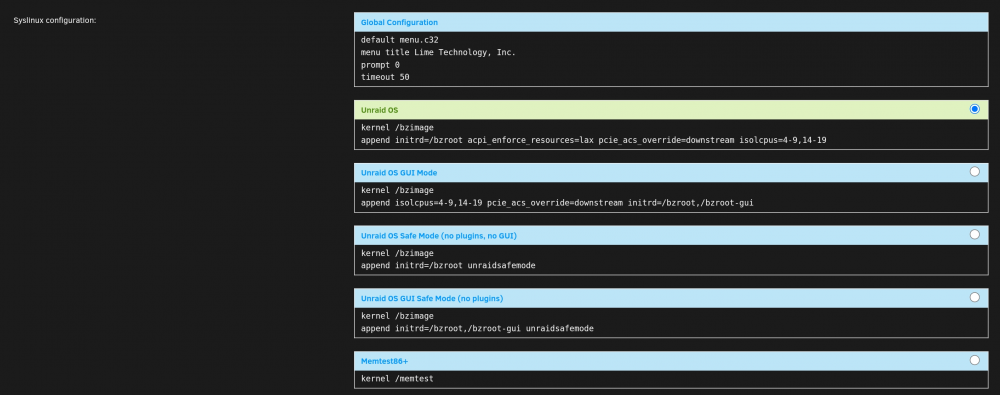
Task: Click Safe Mode 'append initrd=/bzroot unraidsafemode' line
Action: [x=448, y=265]
